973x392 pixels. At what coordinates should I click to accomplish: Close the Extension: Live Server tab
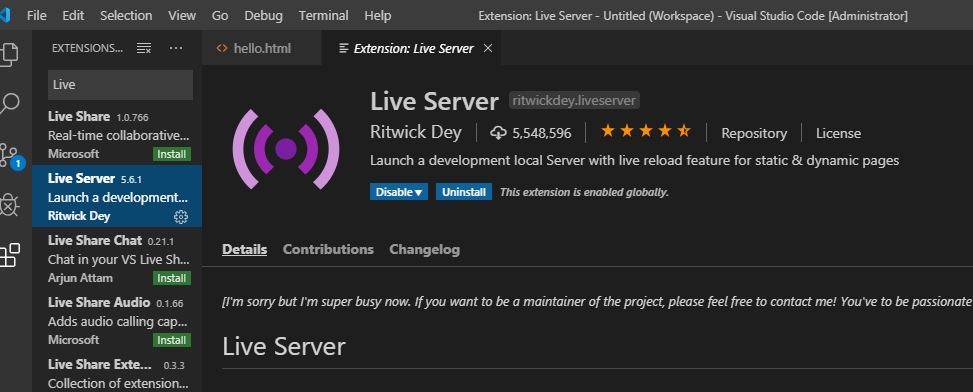pyautogui.click(x=488, y=48)
